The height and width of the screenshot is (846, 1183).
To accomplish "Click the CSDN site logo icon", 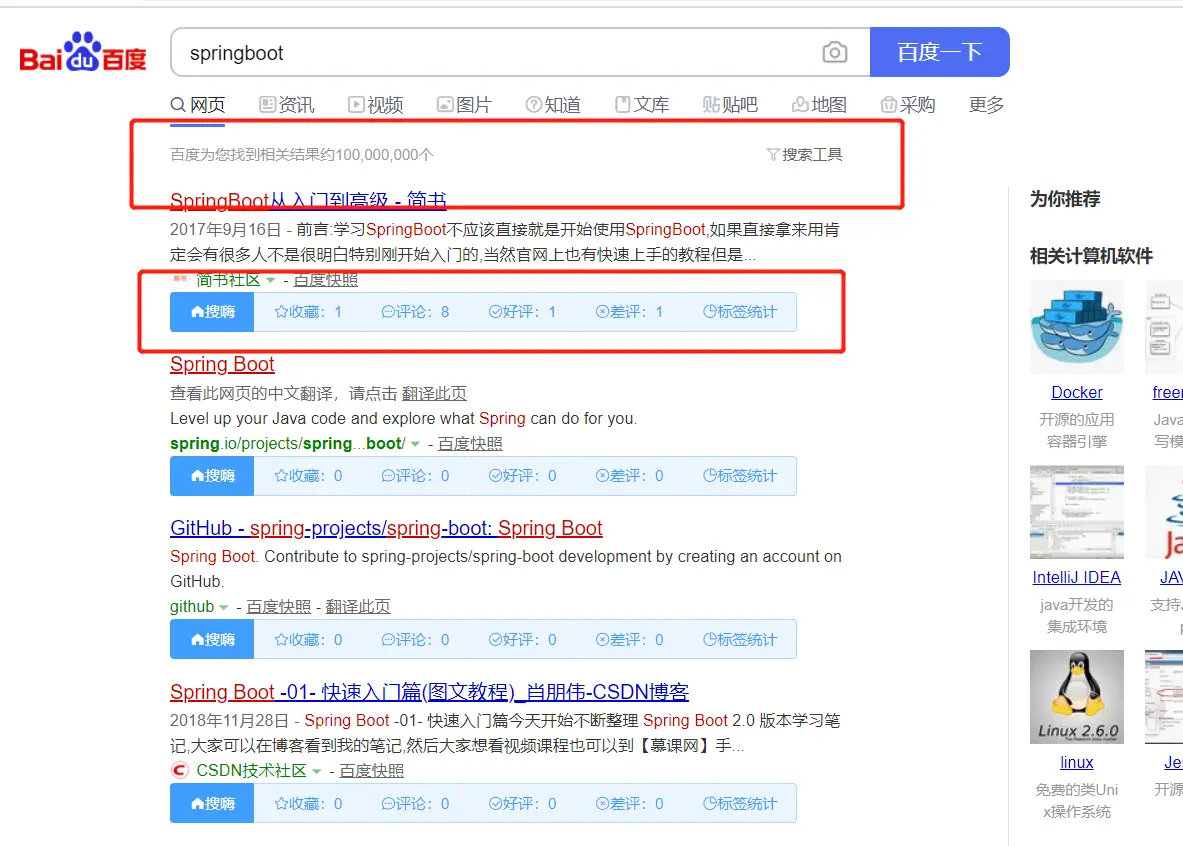I will (x=179, y=771).
